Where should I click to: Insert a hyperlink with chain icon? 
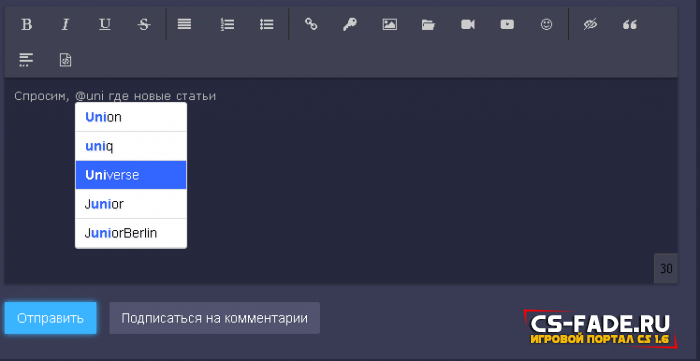pyautogui.click(x=311, y=25)
